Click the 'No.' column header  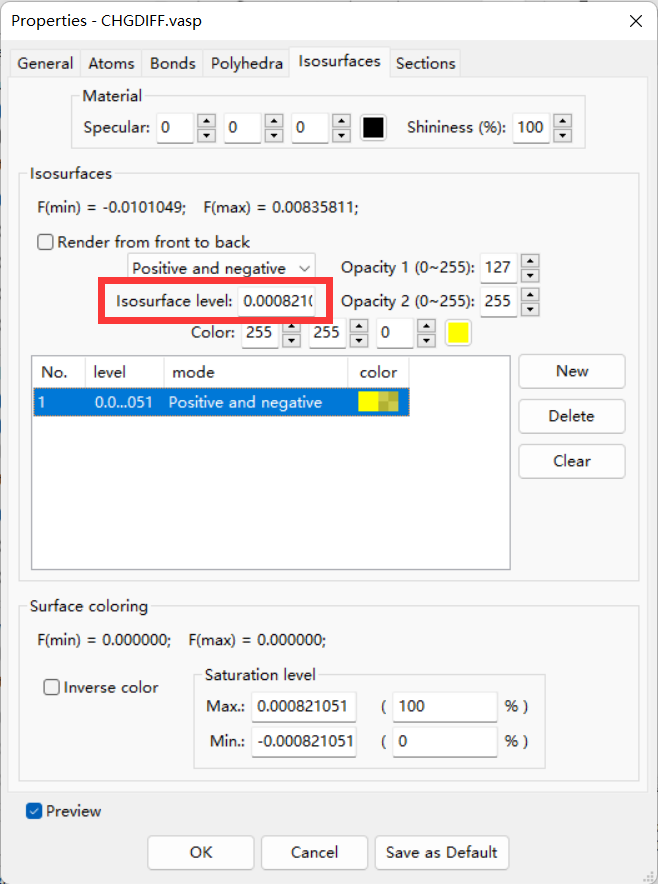59,372
